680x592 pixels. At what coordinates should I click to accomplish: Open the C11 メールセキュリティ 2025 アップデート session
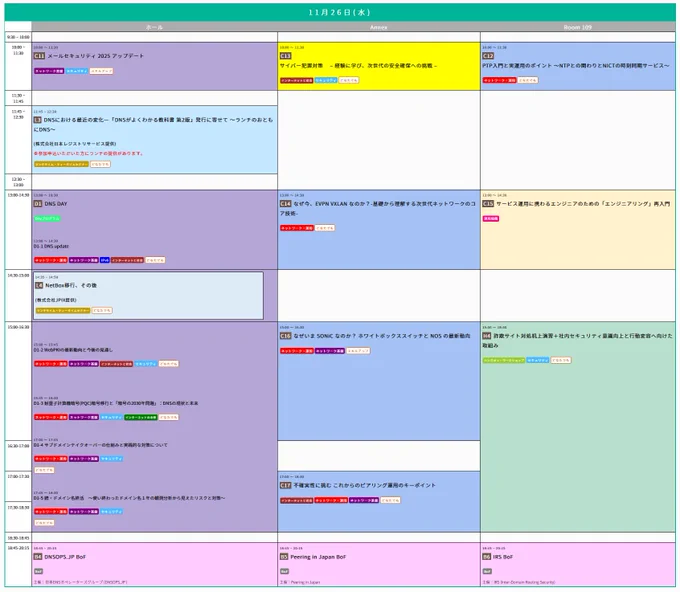95,56
